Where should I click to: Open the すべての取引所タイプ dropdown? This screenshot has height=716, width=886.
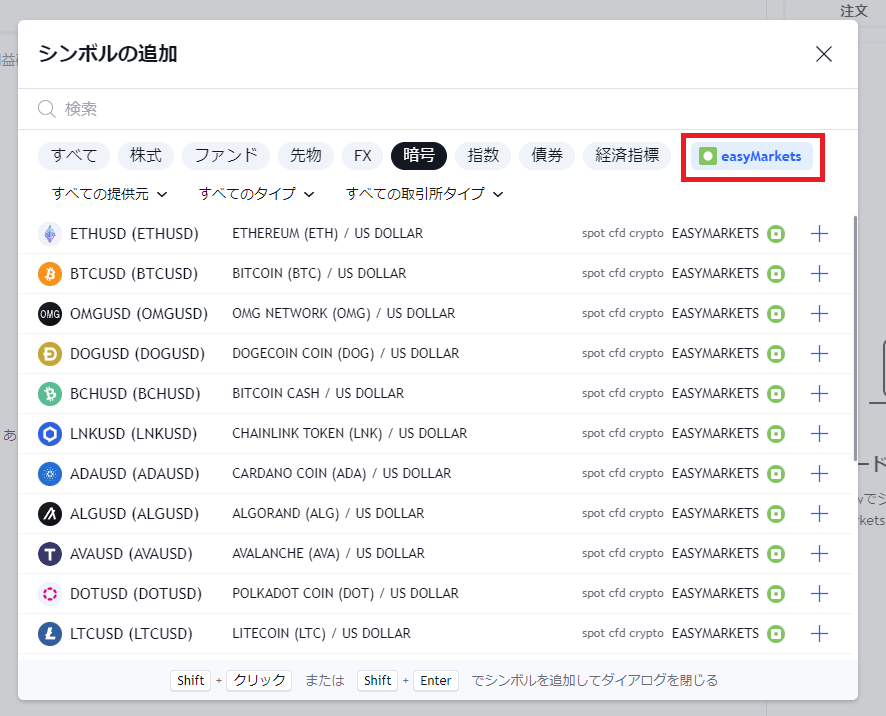(424, 194)
